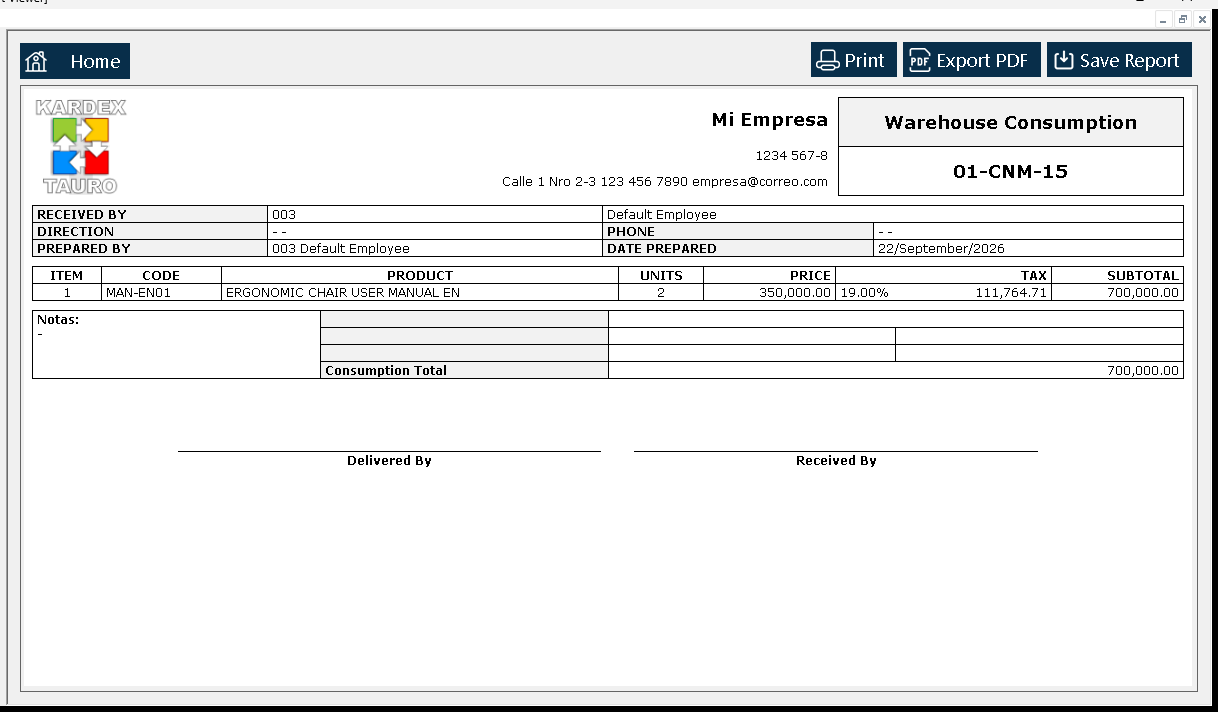The width and height of the screenshot is (1218, 712).
Task: Click the DIRECTION label
Action: (76, 231)
